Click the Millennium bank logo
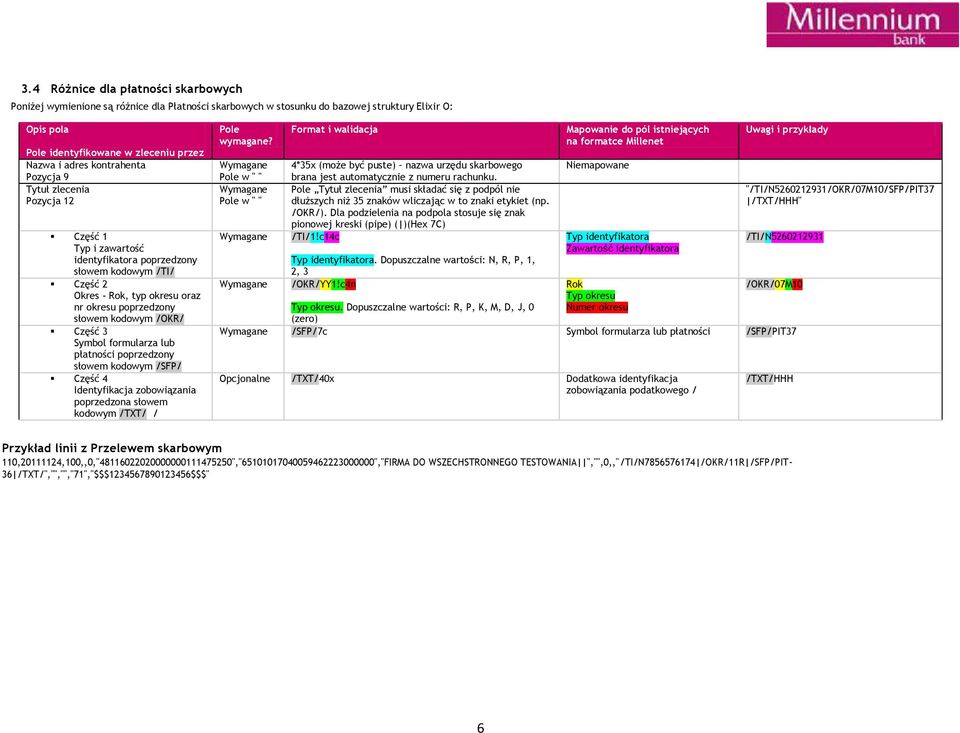 click(863, 24)
